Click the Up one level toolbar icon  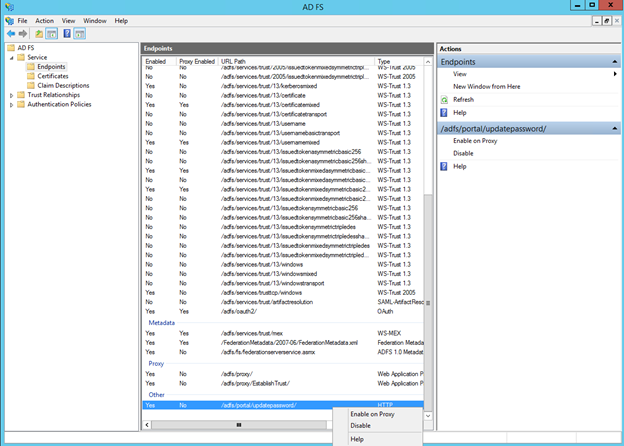pyautogui.click(x=39, y=34)
